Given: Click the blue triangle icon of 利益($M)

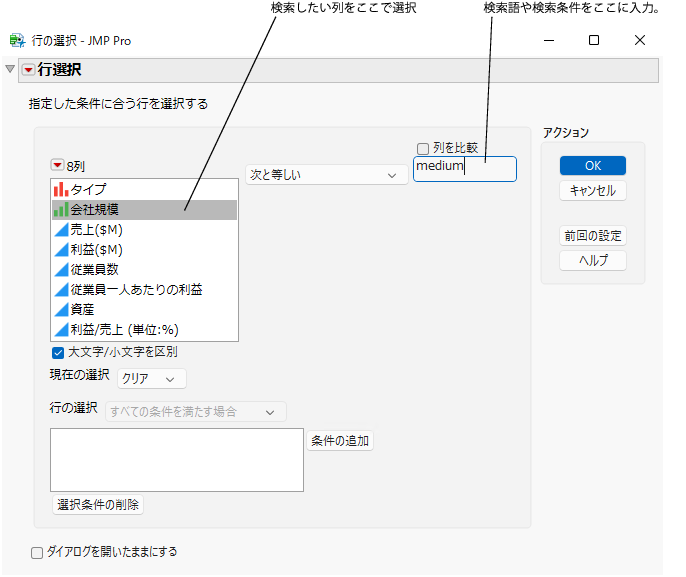Looking at the screenshot, I should (61, 250).
